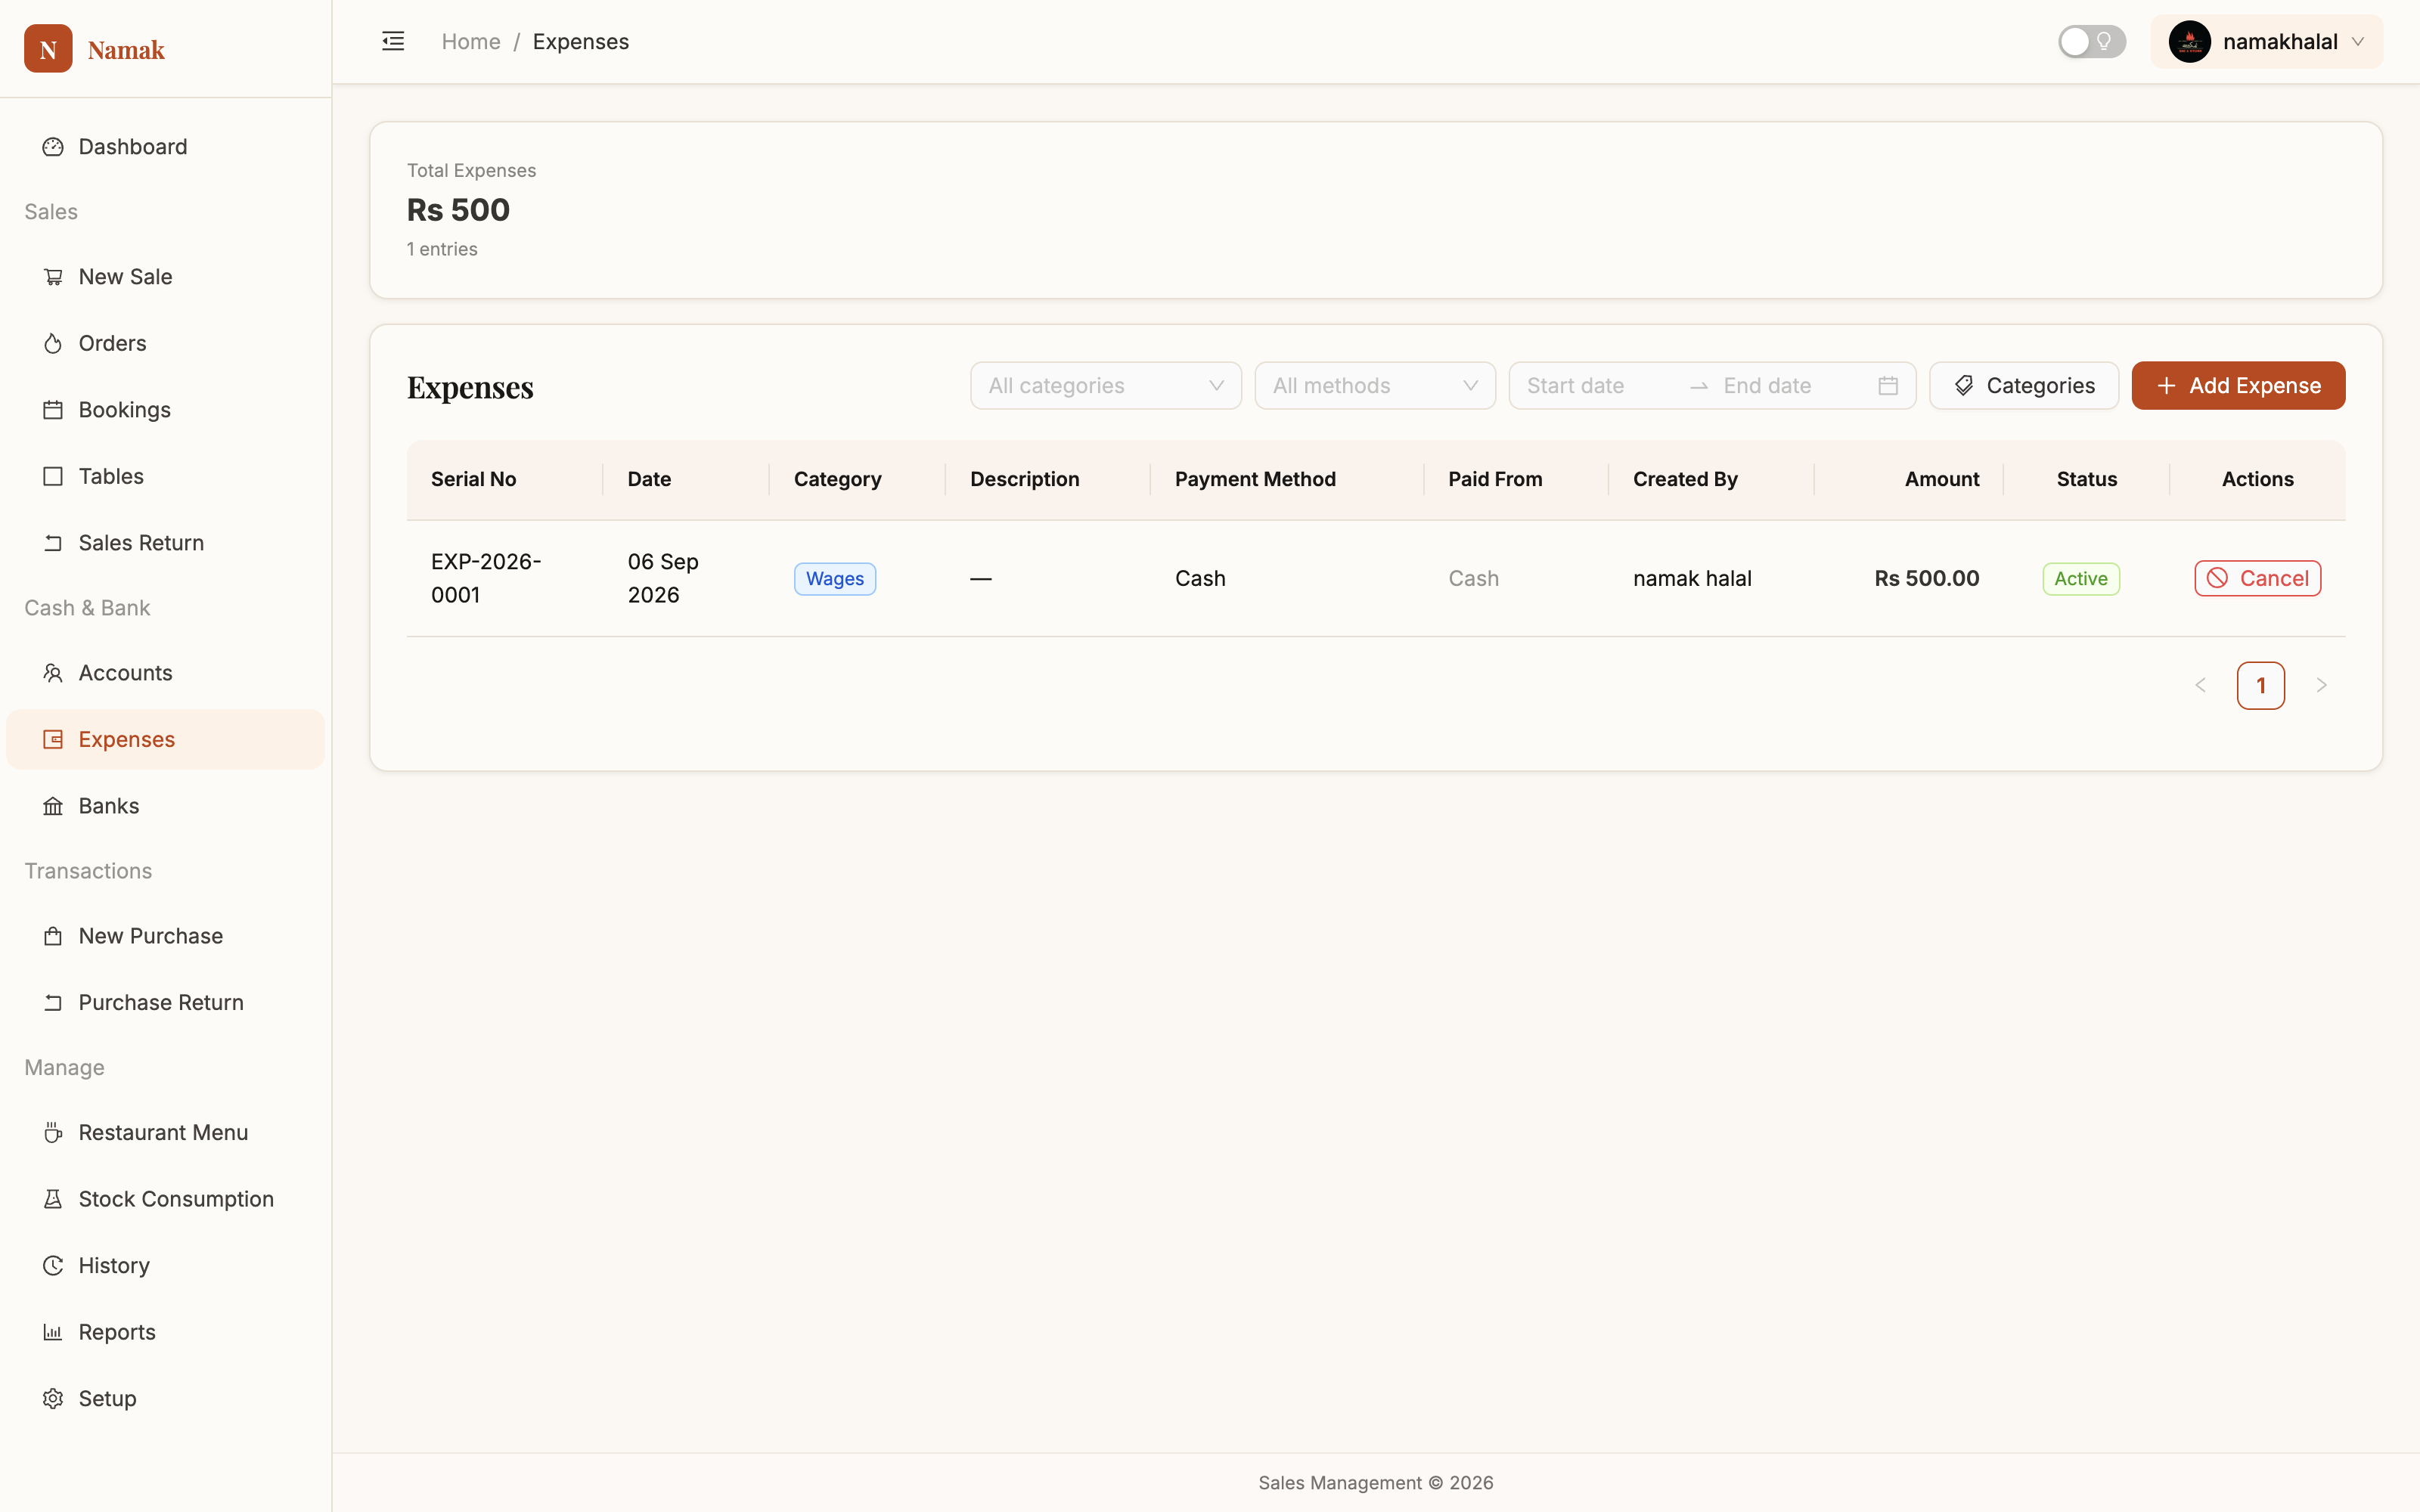The height and width of the screenshot is (1512, 2420).
Task: Select Restaurant Menu in sidebar
Action: (x=166, y=1133)
